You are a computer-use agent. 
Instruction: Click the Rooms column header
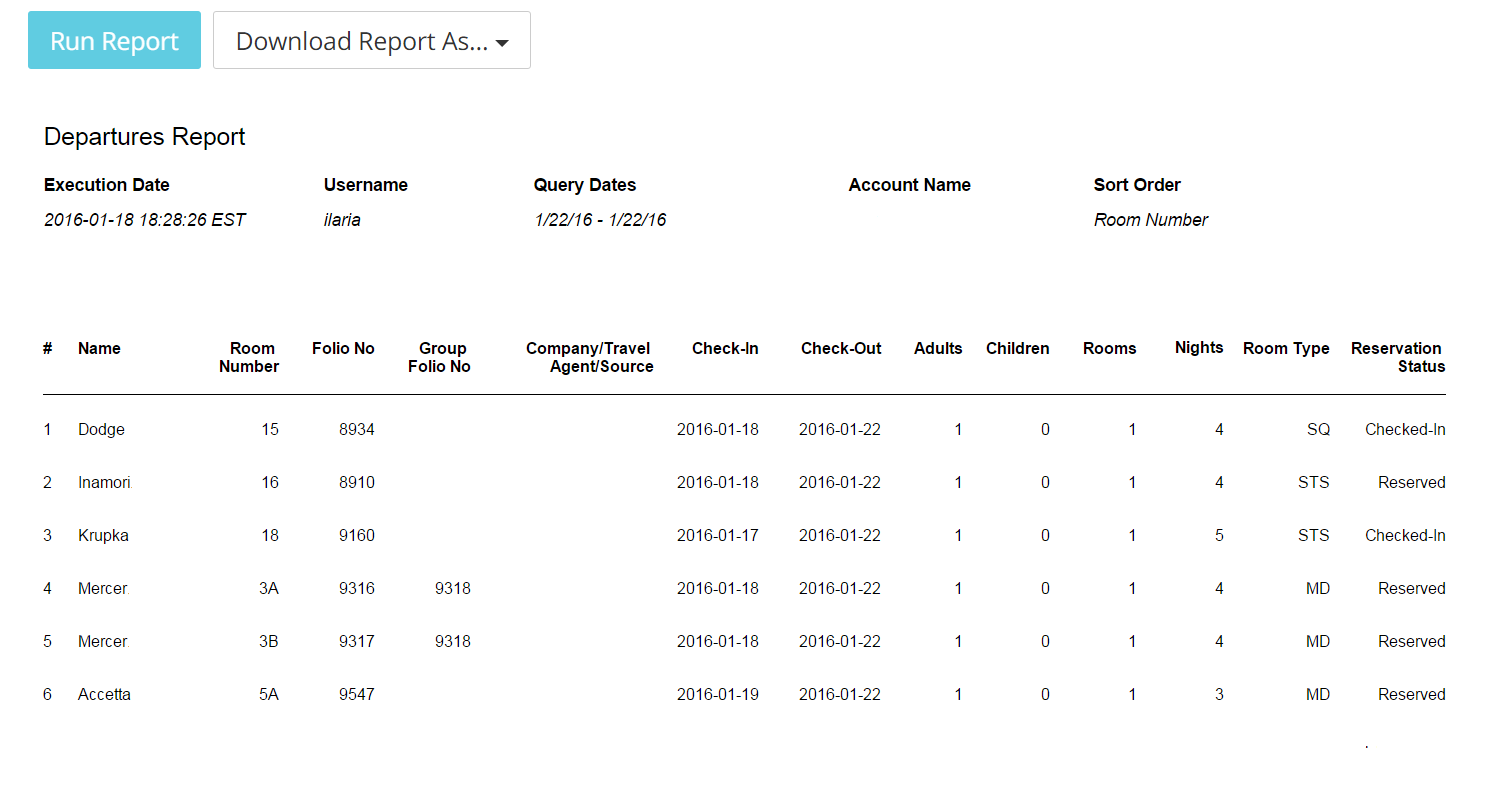click(1110, 349)
